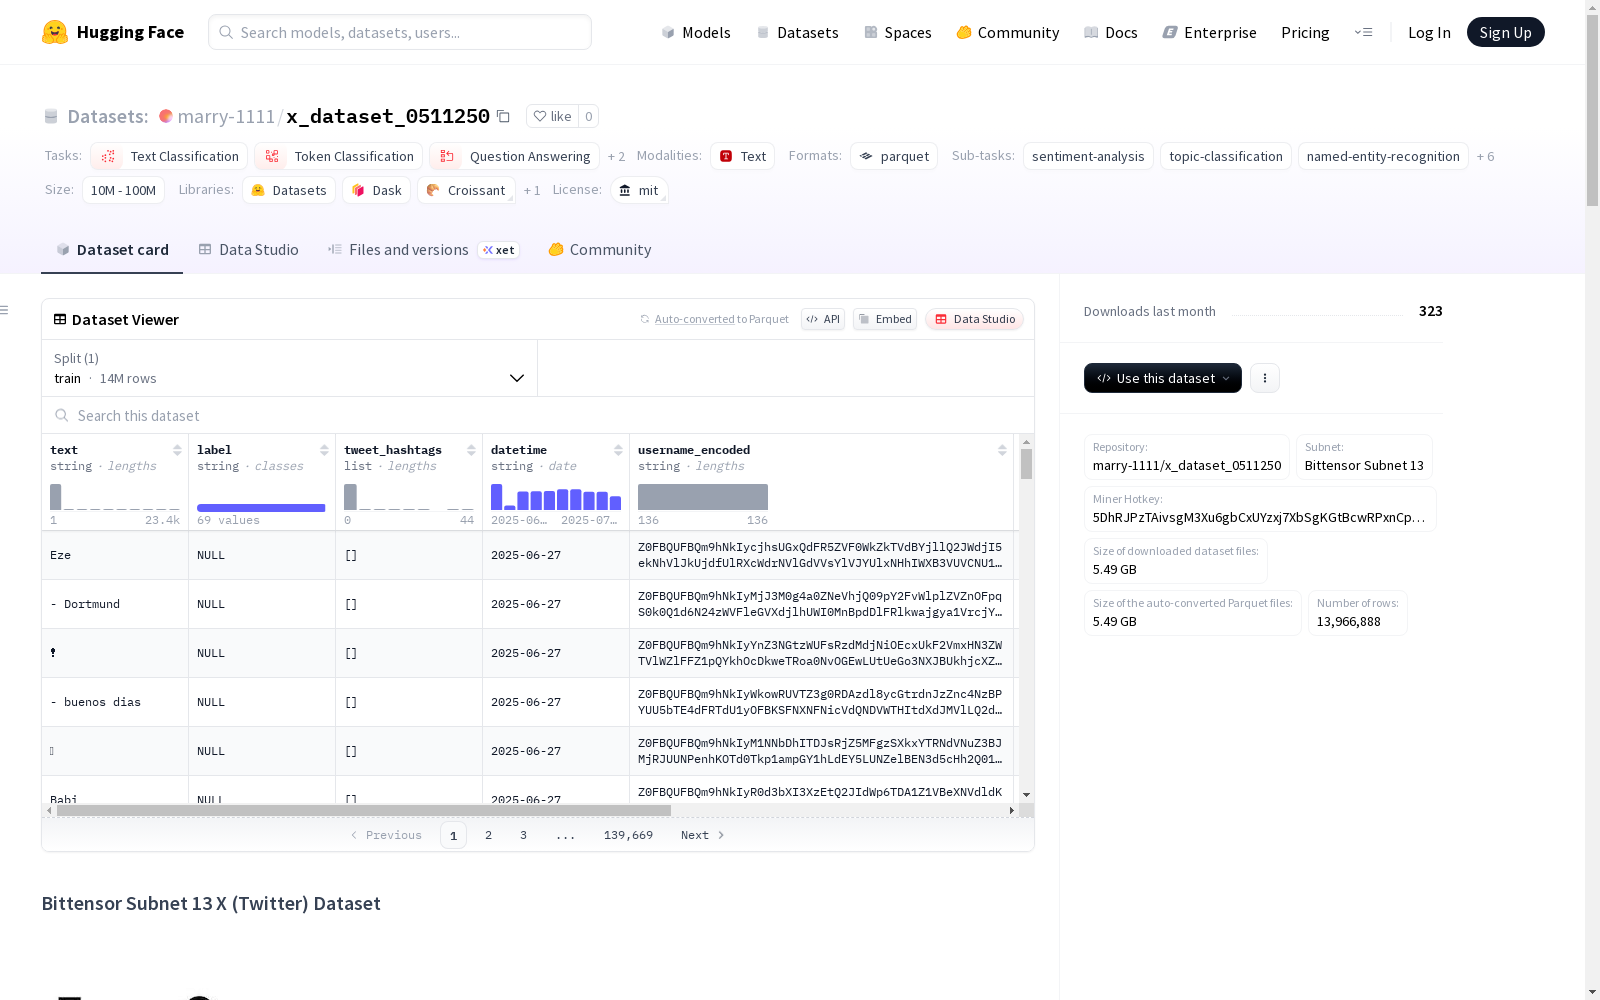Click the Sign Up button
This screenshot has width=1600, height=1000.
pos(1505,32)
